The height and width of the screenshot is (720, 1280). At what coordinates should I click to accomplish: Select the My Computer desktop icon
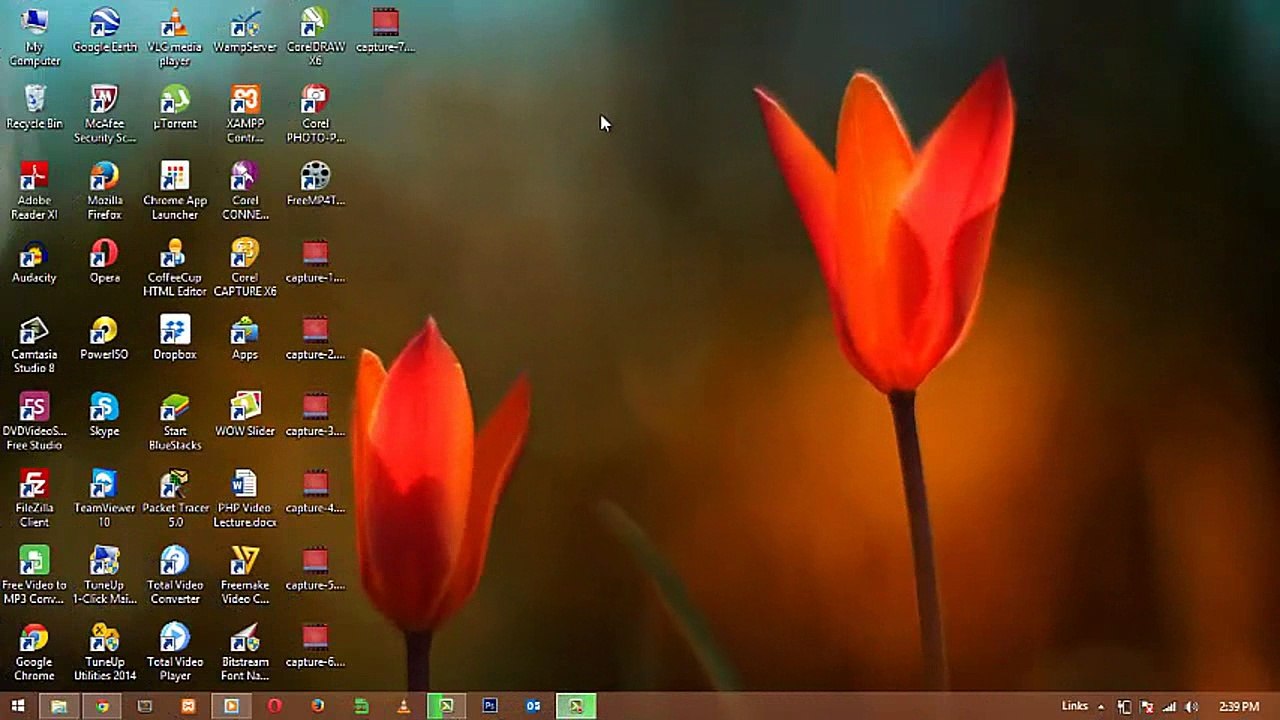[34, 37]
